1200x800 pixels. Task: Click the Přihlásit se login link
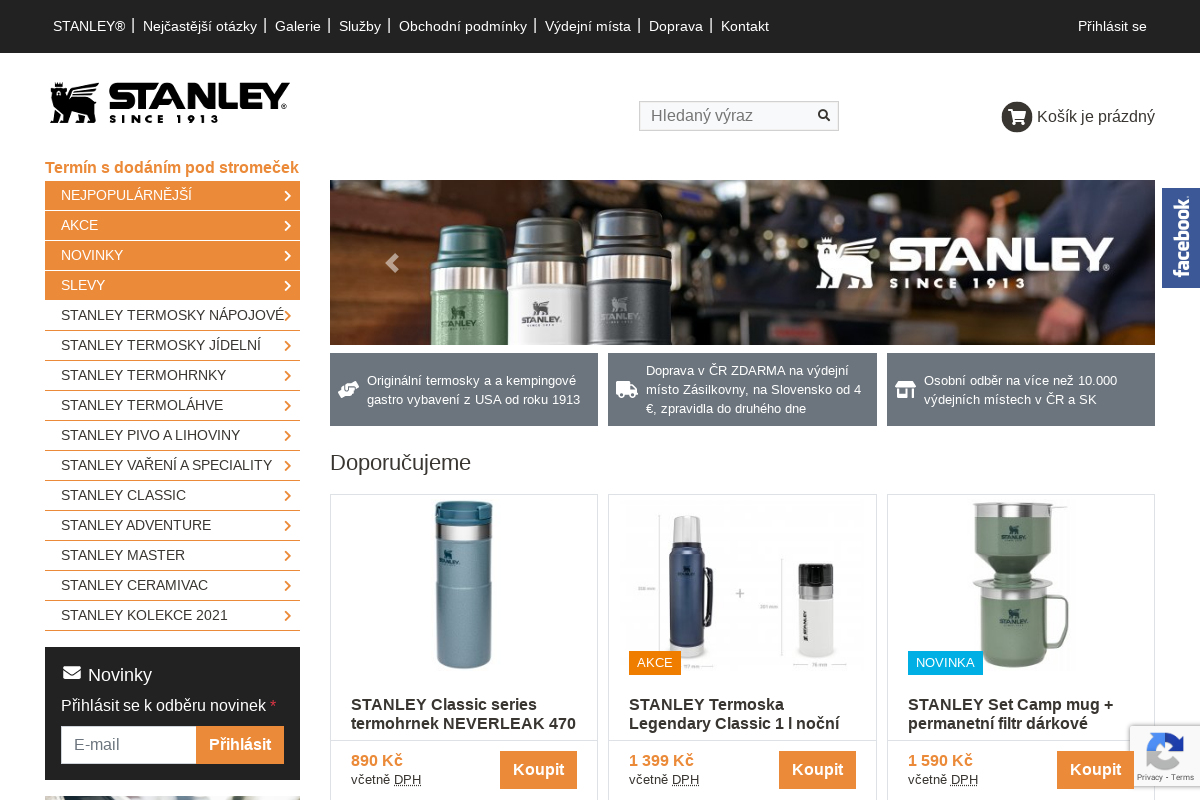coord(1112,26)
